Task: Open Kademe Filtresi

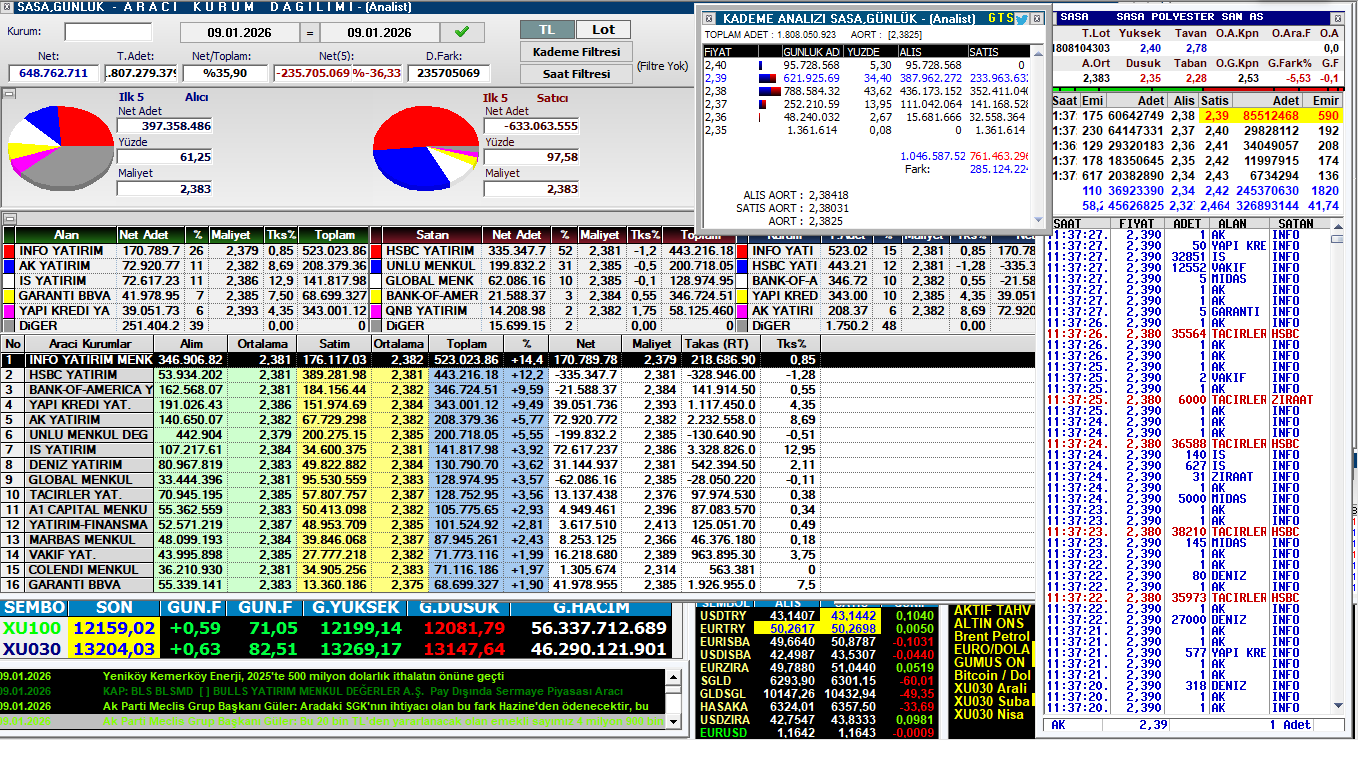Action: click(x=575, y=52)
